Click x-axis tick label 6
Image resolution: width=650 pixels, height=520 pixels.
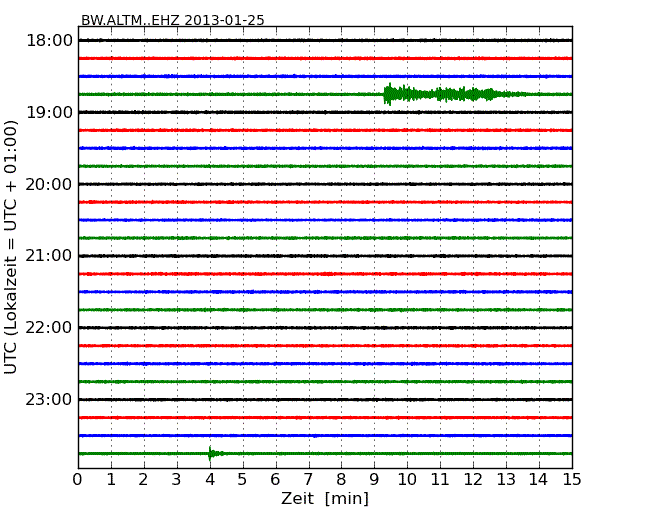(275, 480)
